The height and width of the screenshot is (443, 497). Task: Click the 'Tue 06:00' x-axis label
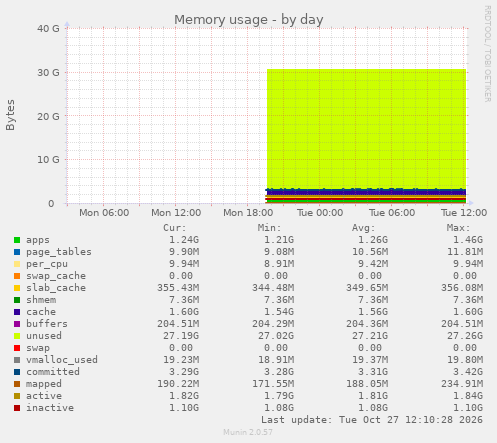click(x=392, y=213)
